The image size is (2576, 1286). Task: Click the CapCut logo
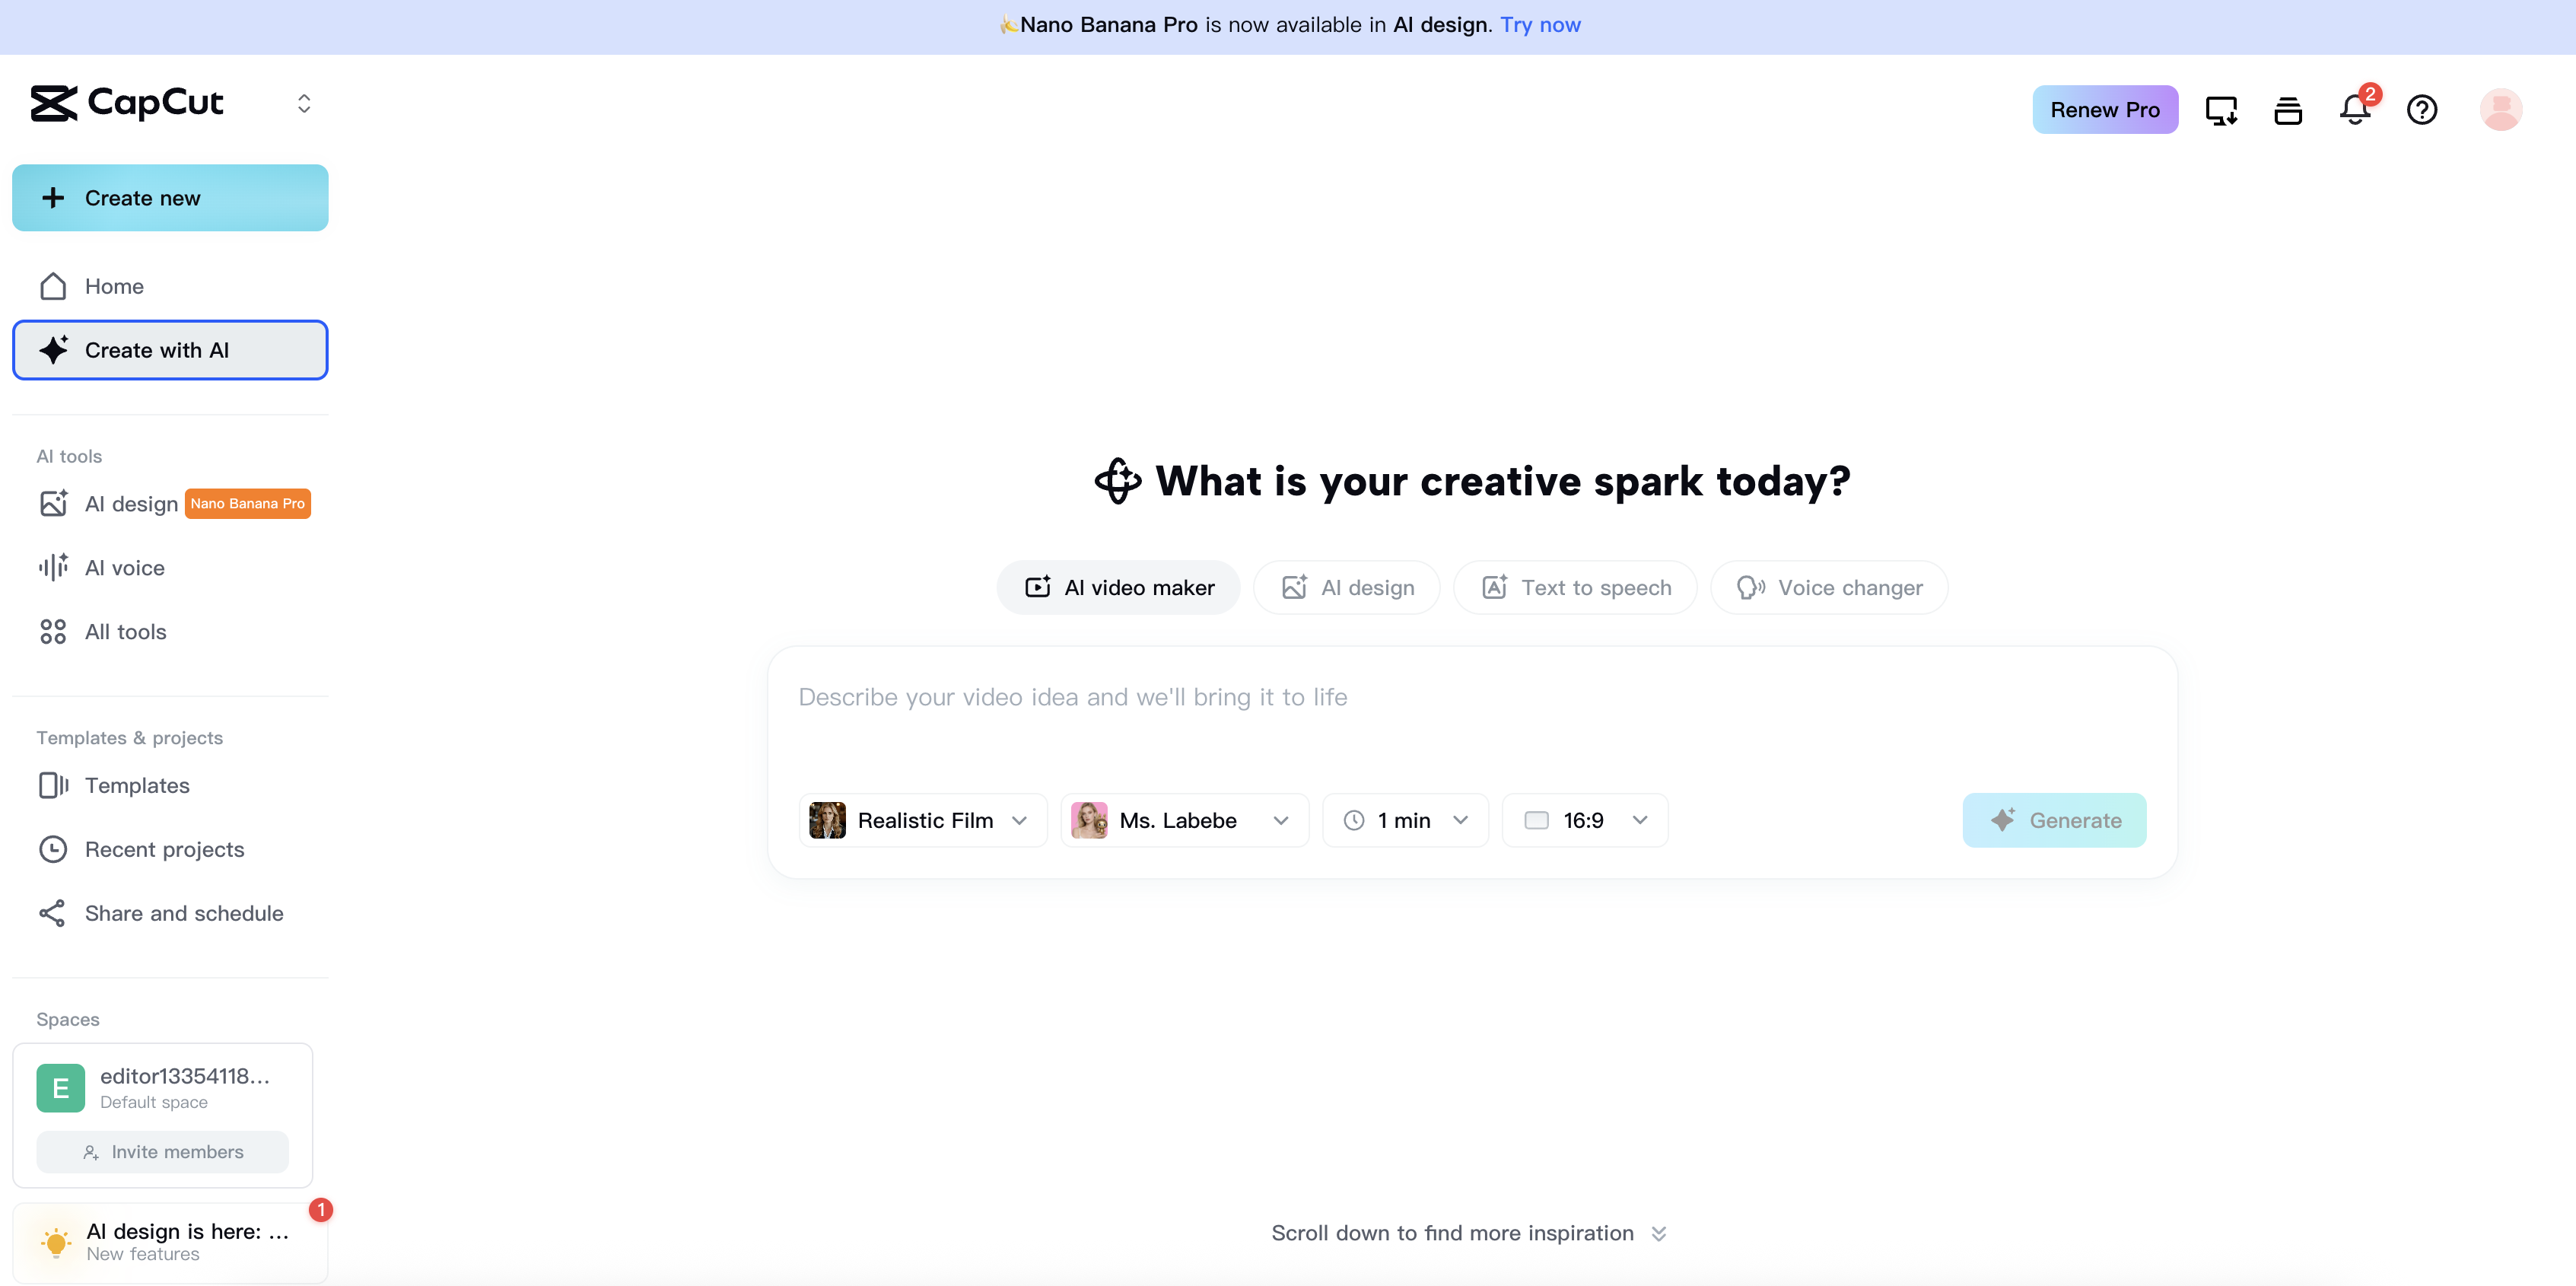click(x=127, y=103)
